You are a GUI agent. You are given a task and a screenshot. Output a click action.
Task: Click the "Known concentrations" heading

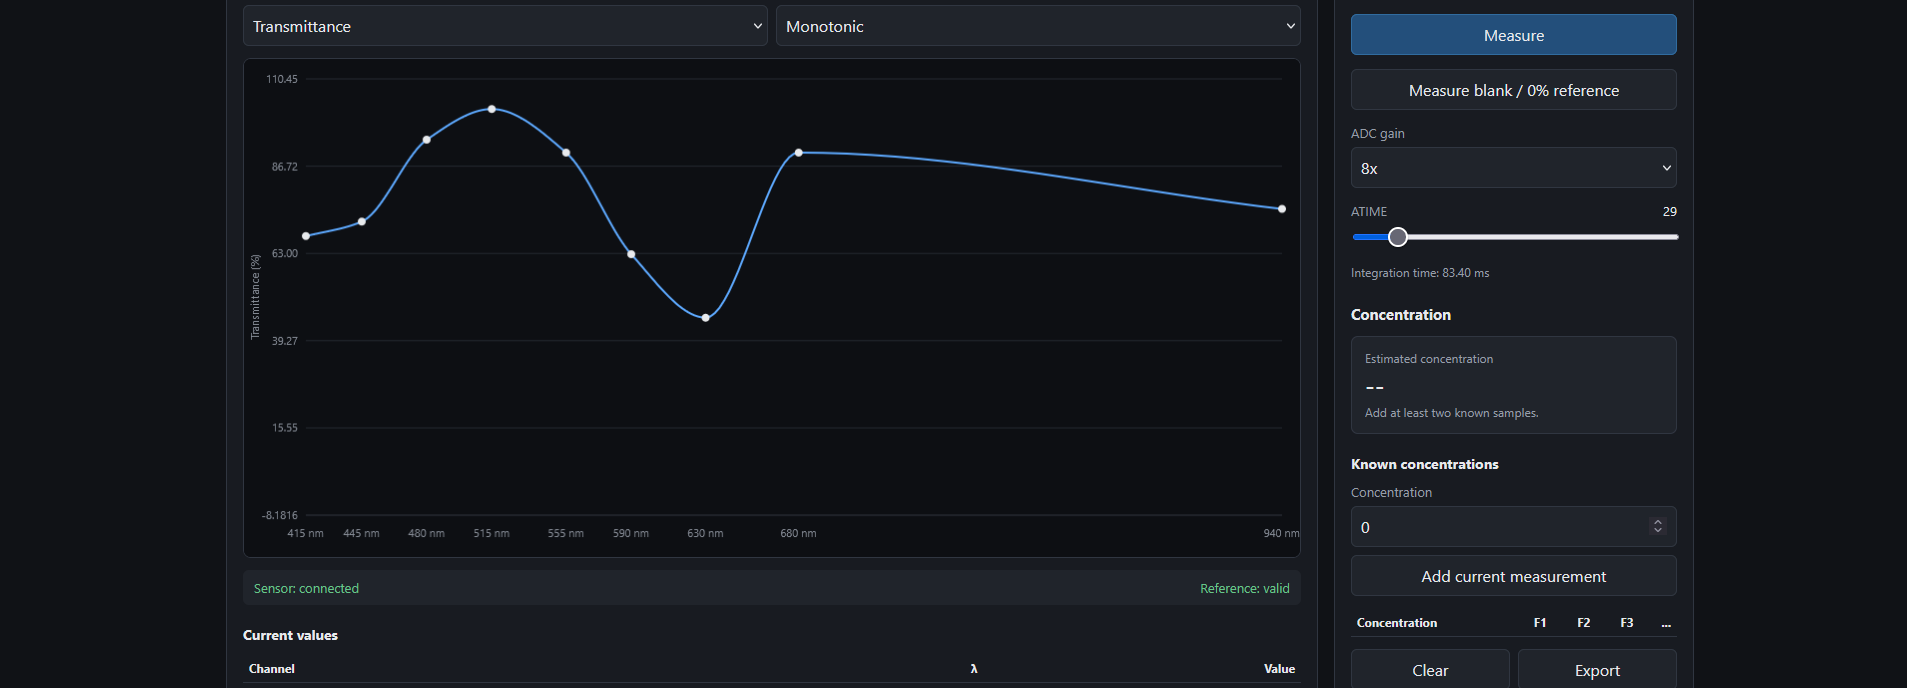point(1425,464)
